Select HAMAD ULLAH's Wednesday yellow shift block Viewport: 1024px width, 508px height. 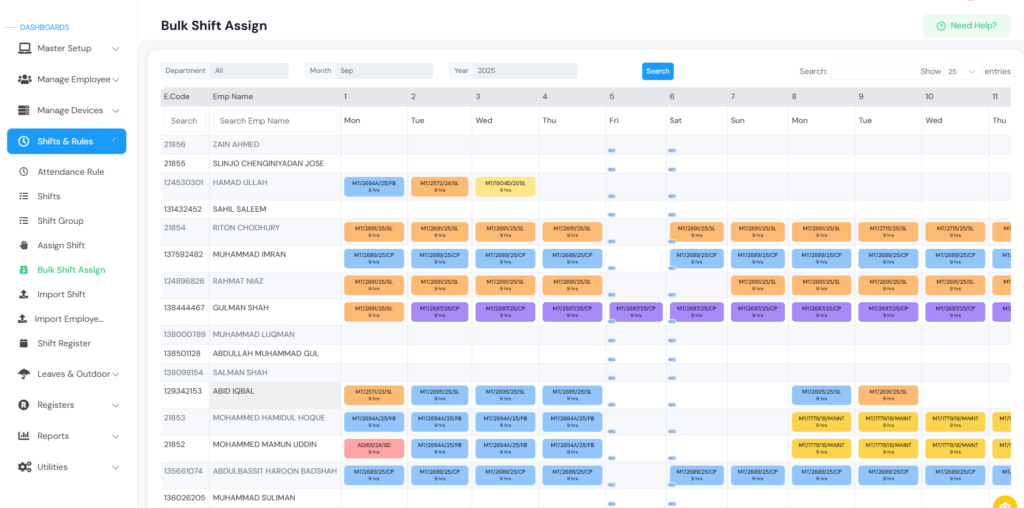pyautogui.click(x=505, y=187)
